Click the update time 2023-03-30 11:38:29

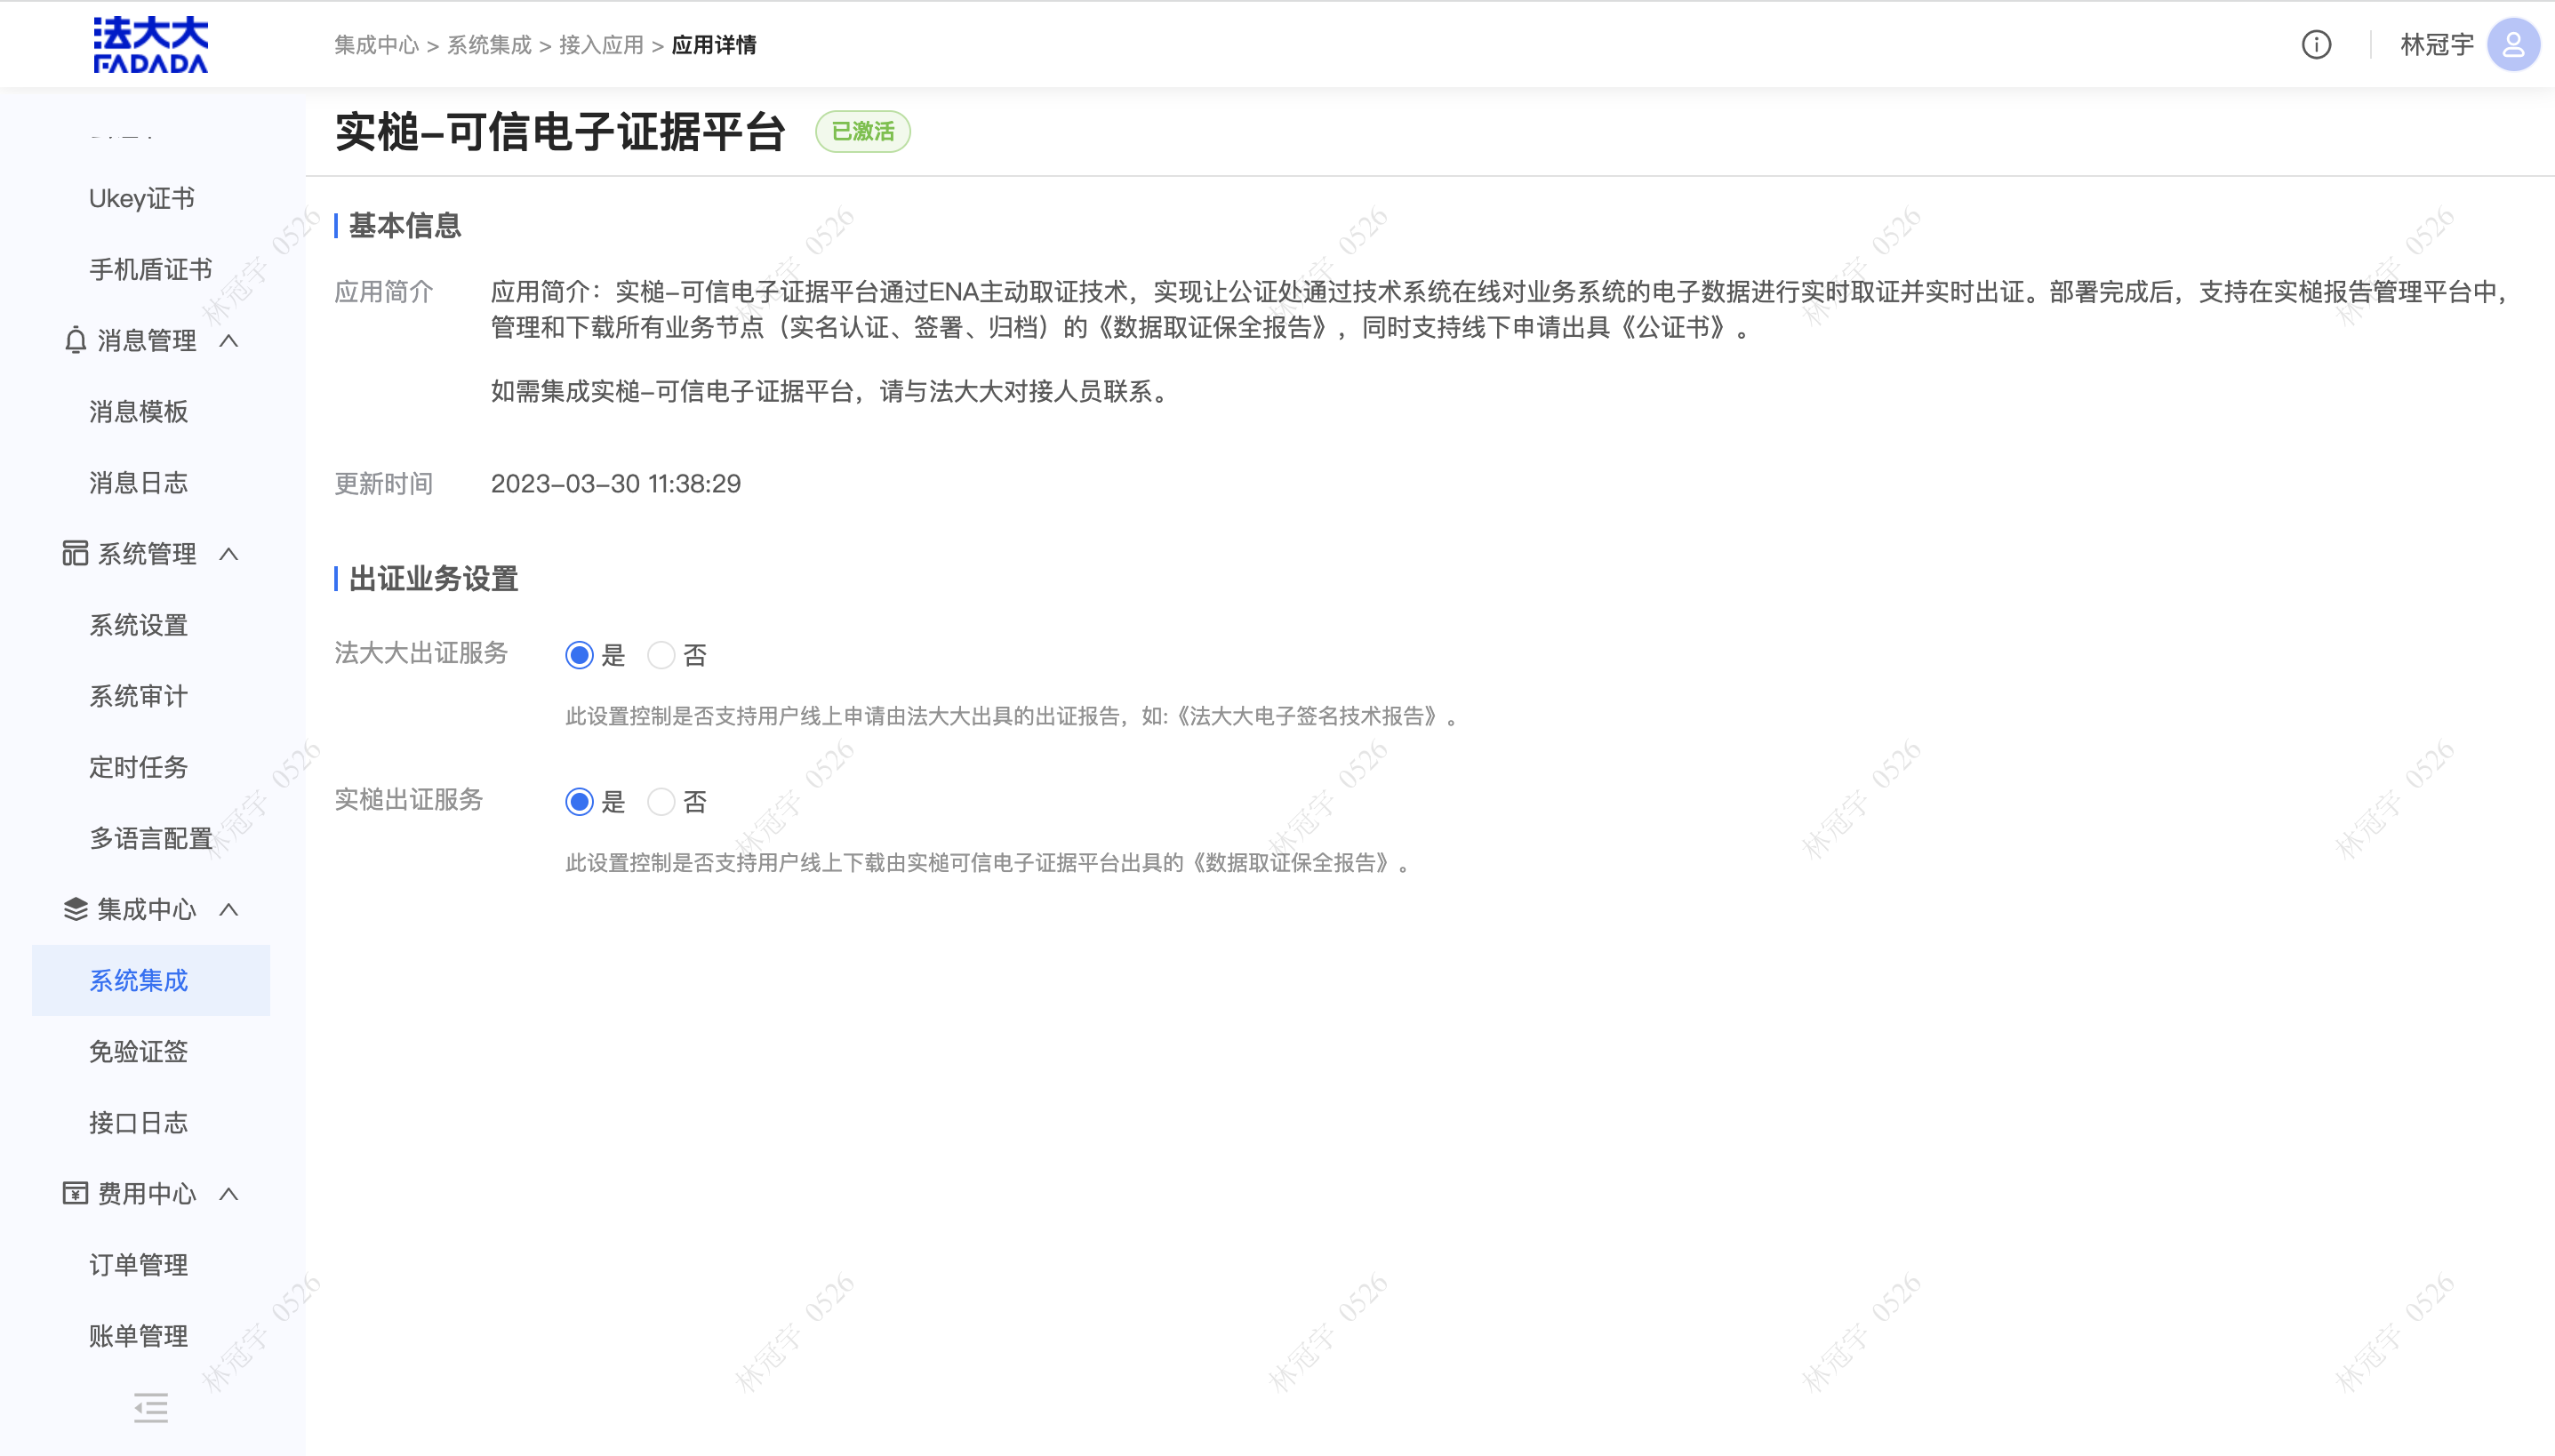tap(616, 484)
